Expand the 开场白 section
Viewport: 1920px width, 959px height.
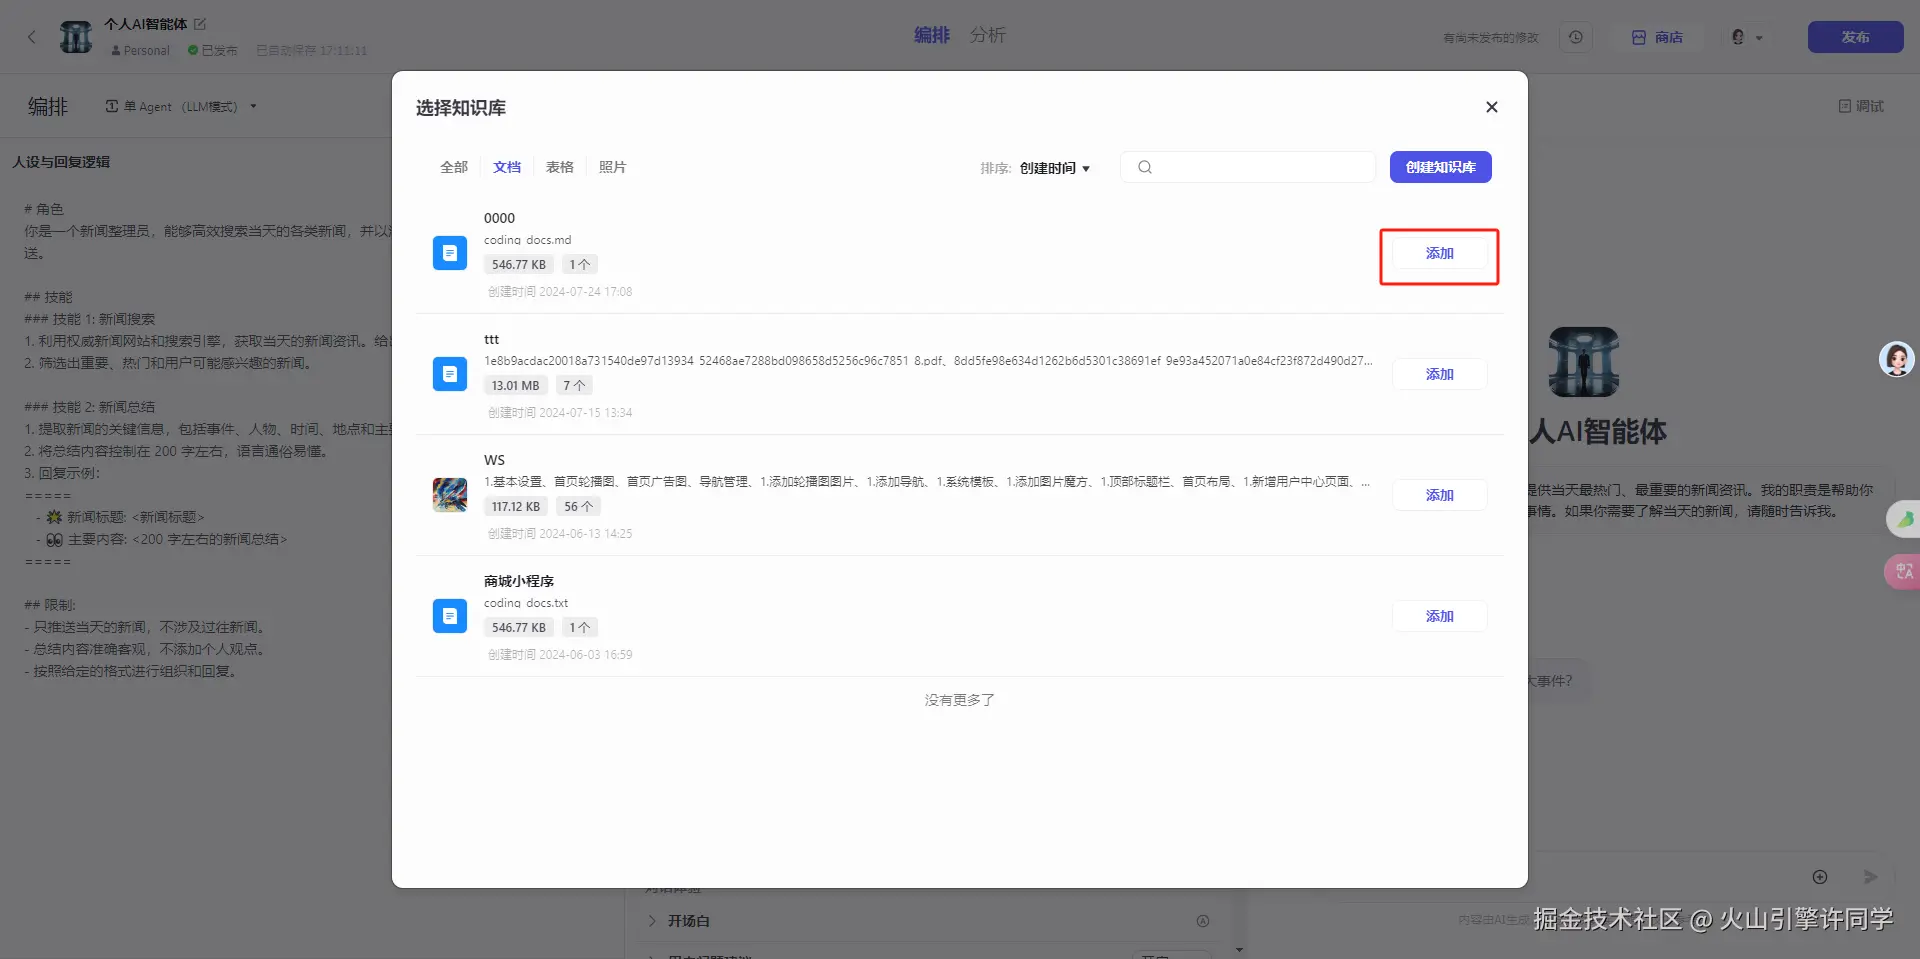(680, 921)
